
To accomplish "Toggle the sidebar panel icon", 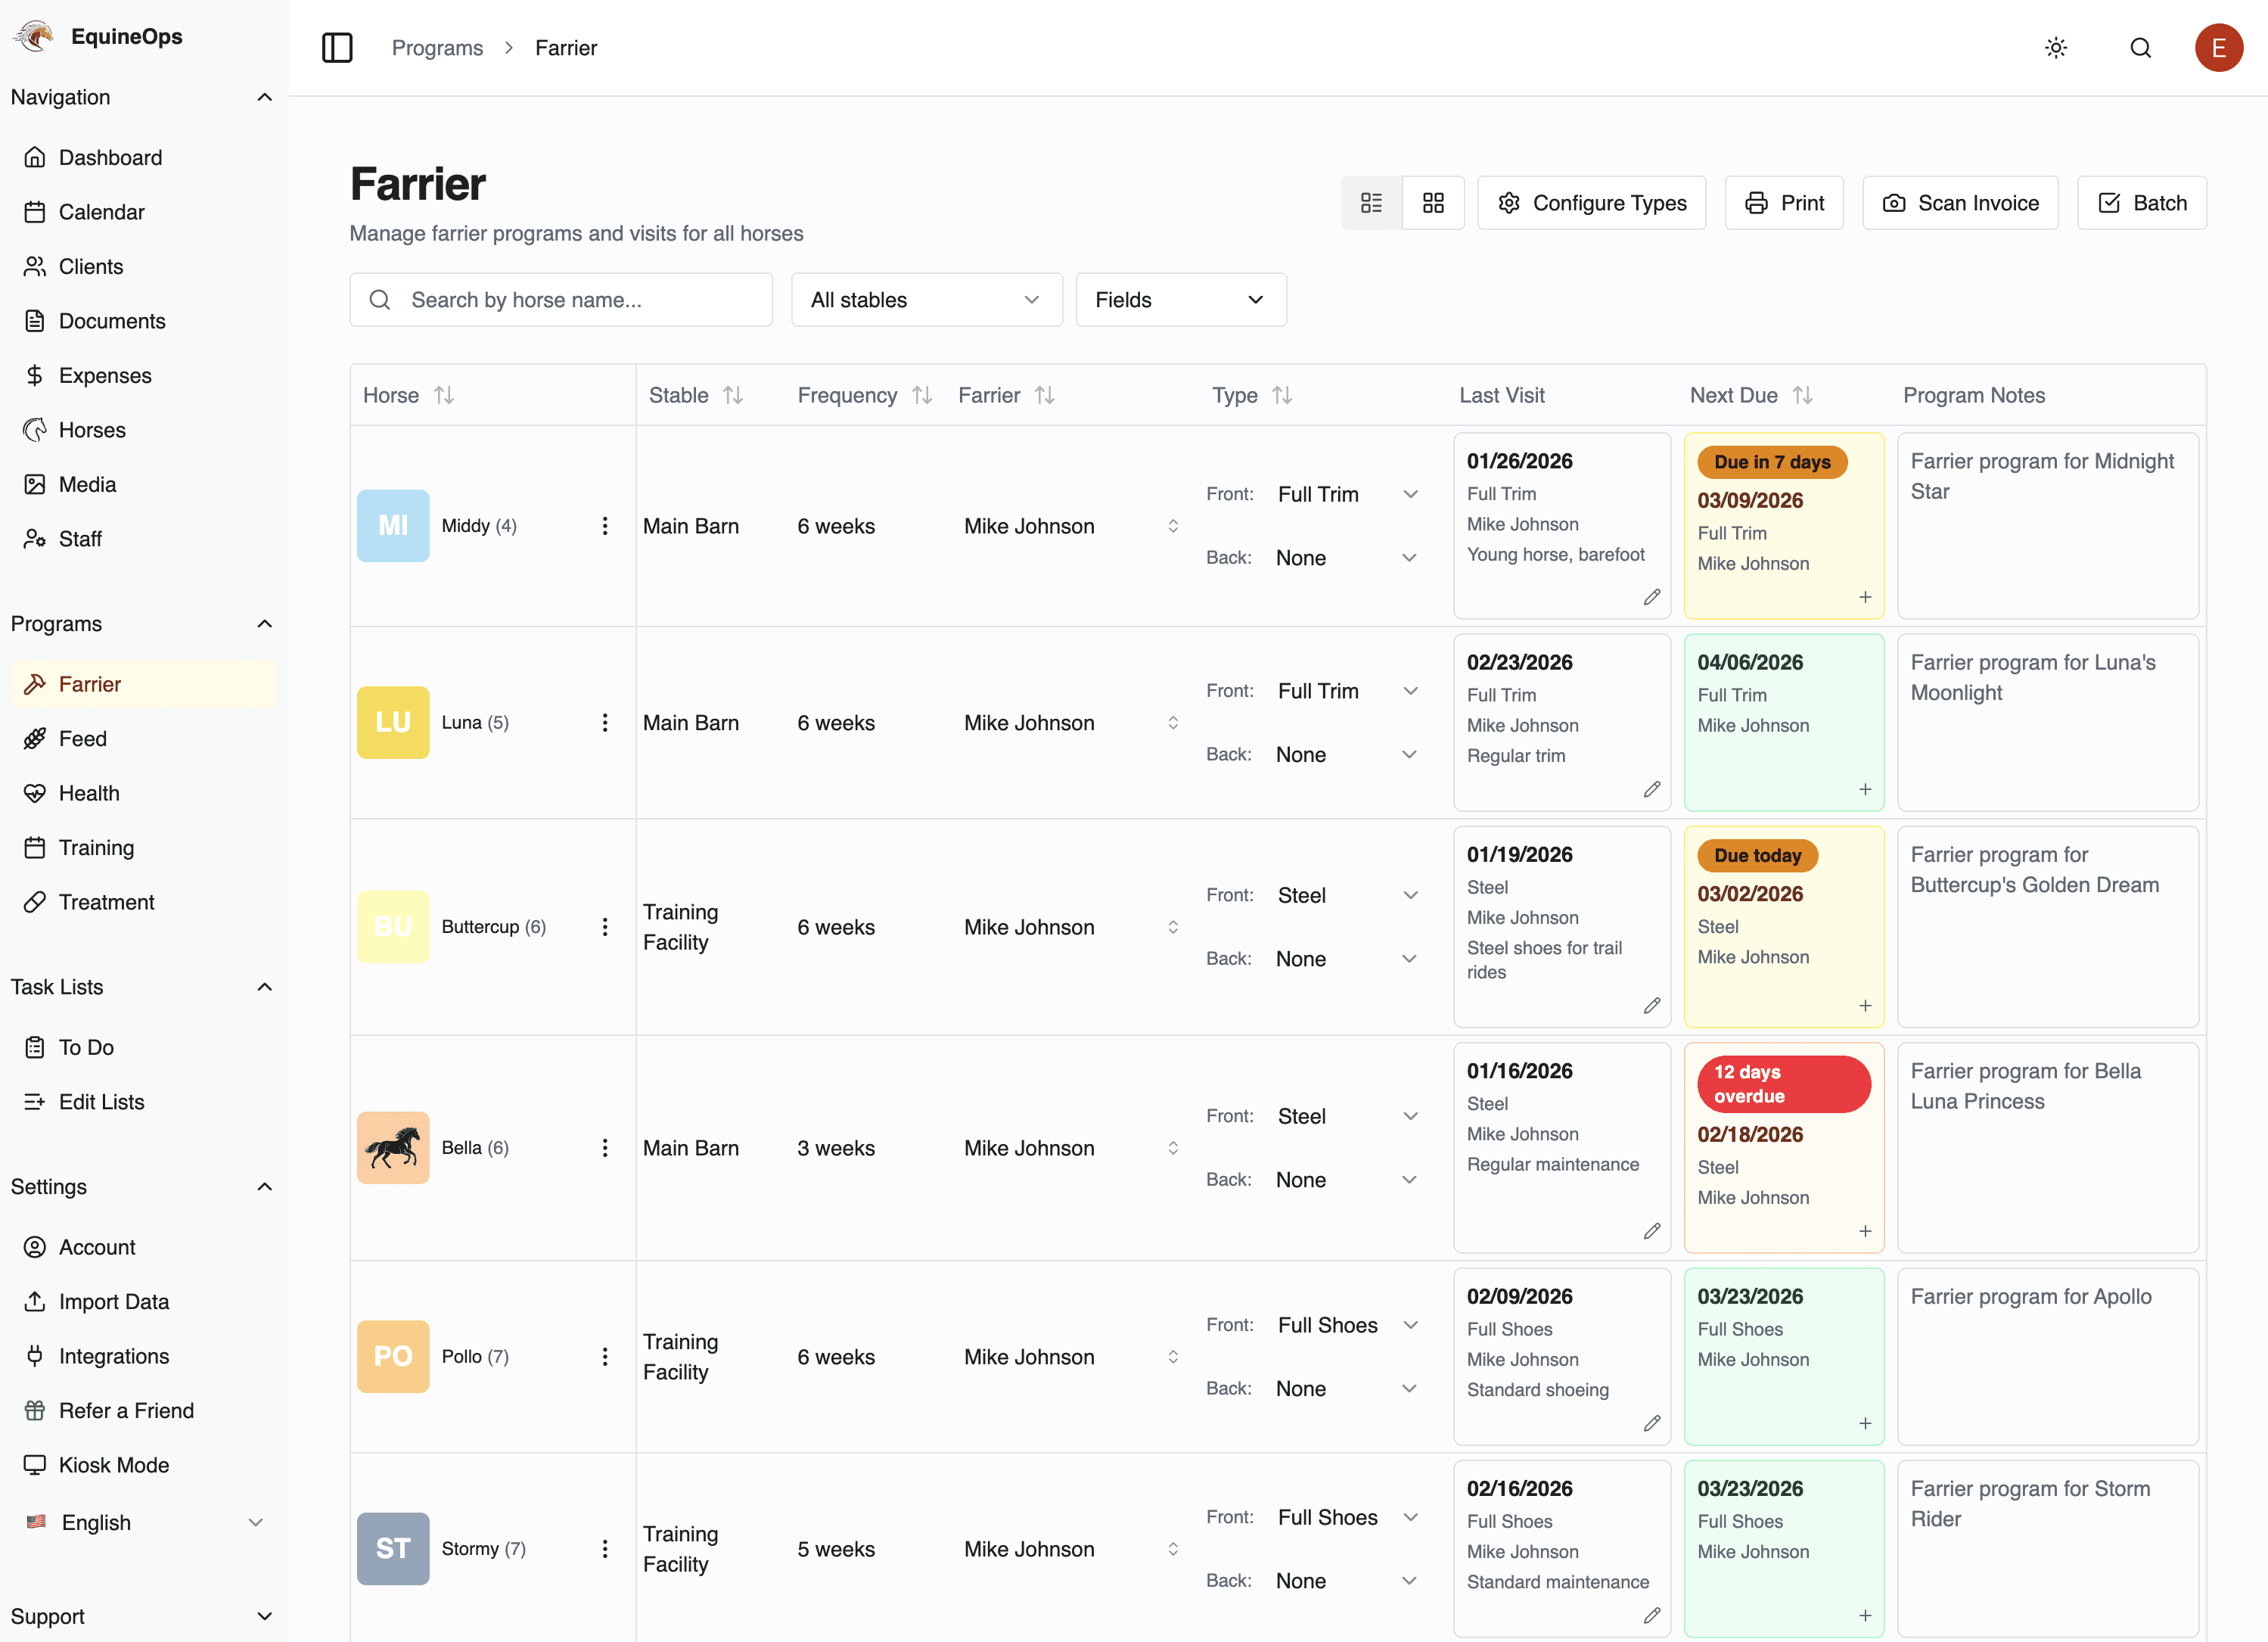I will click(x=337, y=48).
